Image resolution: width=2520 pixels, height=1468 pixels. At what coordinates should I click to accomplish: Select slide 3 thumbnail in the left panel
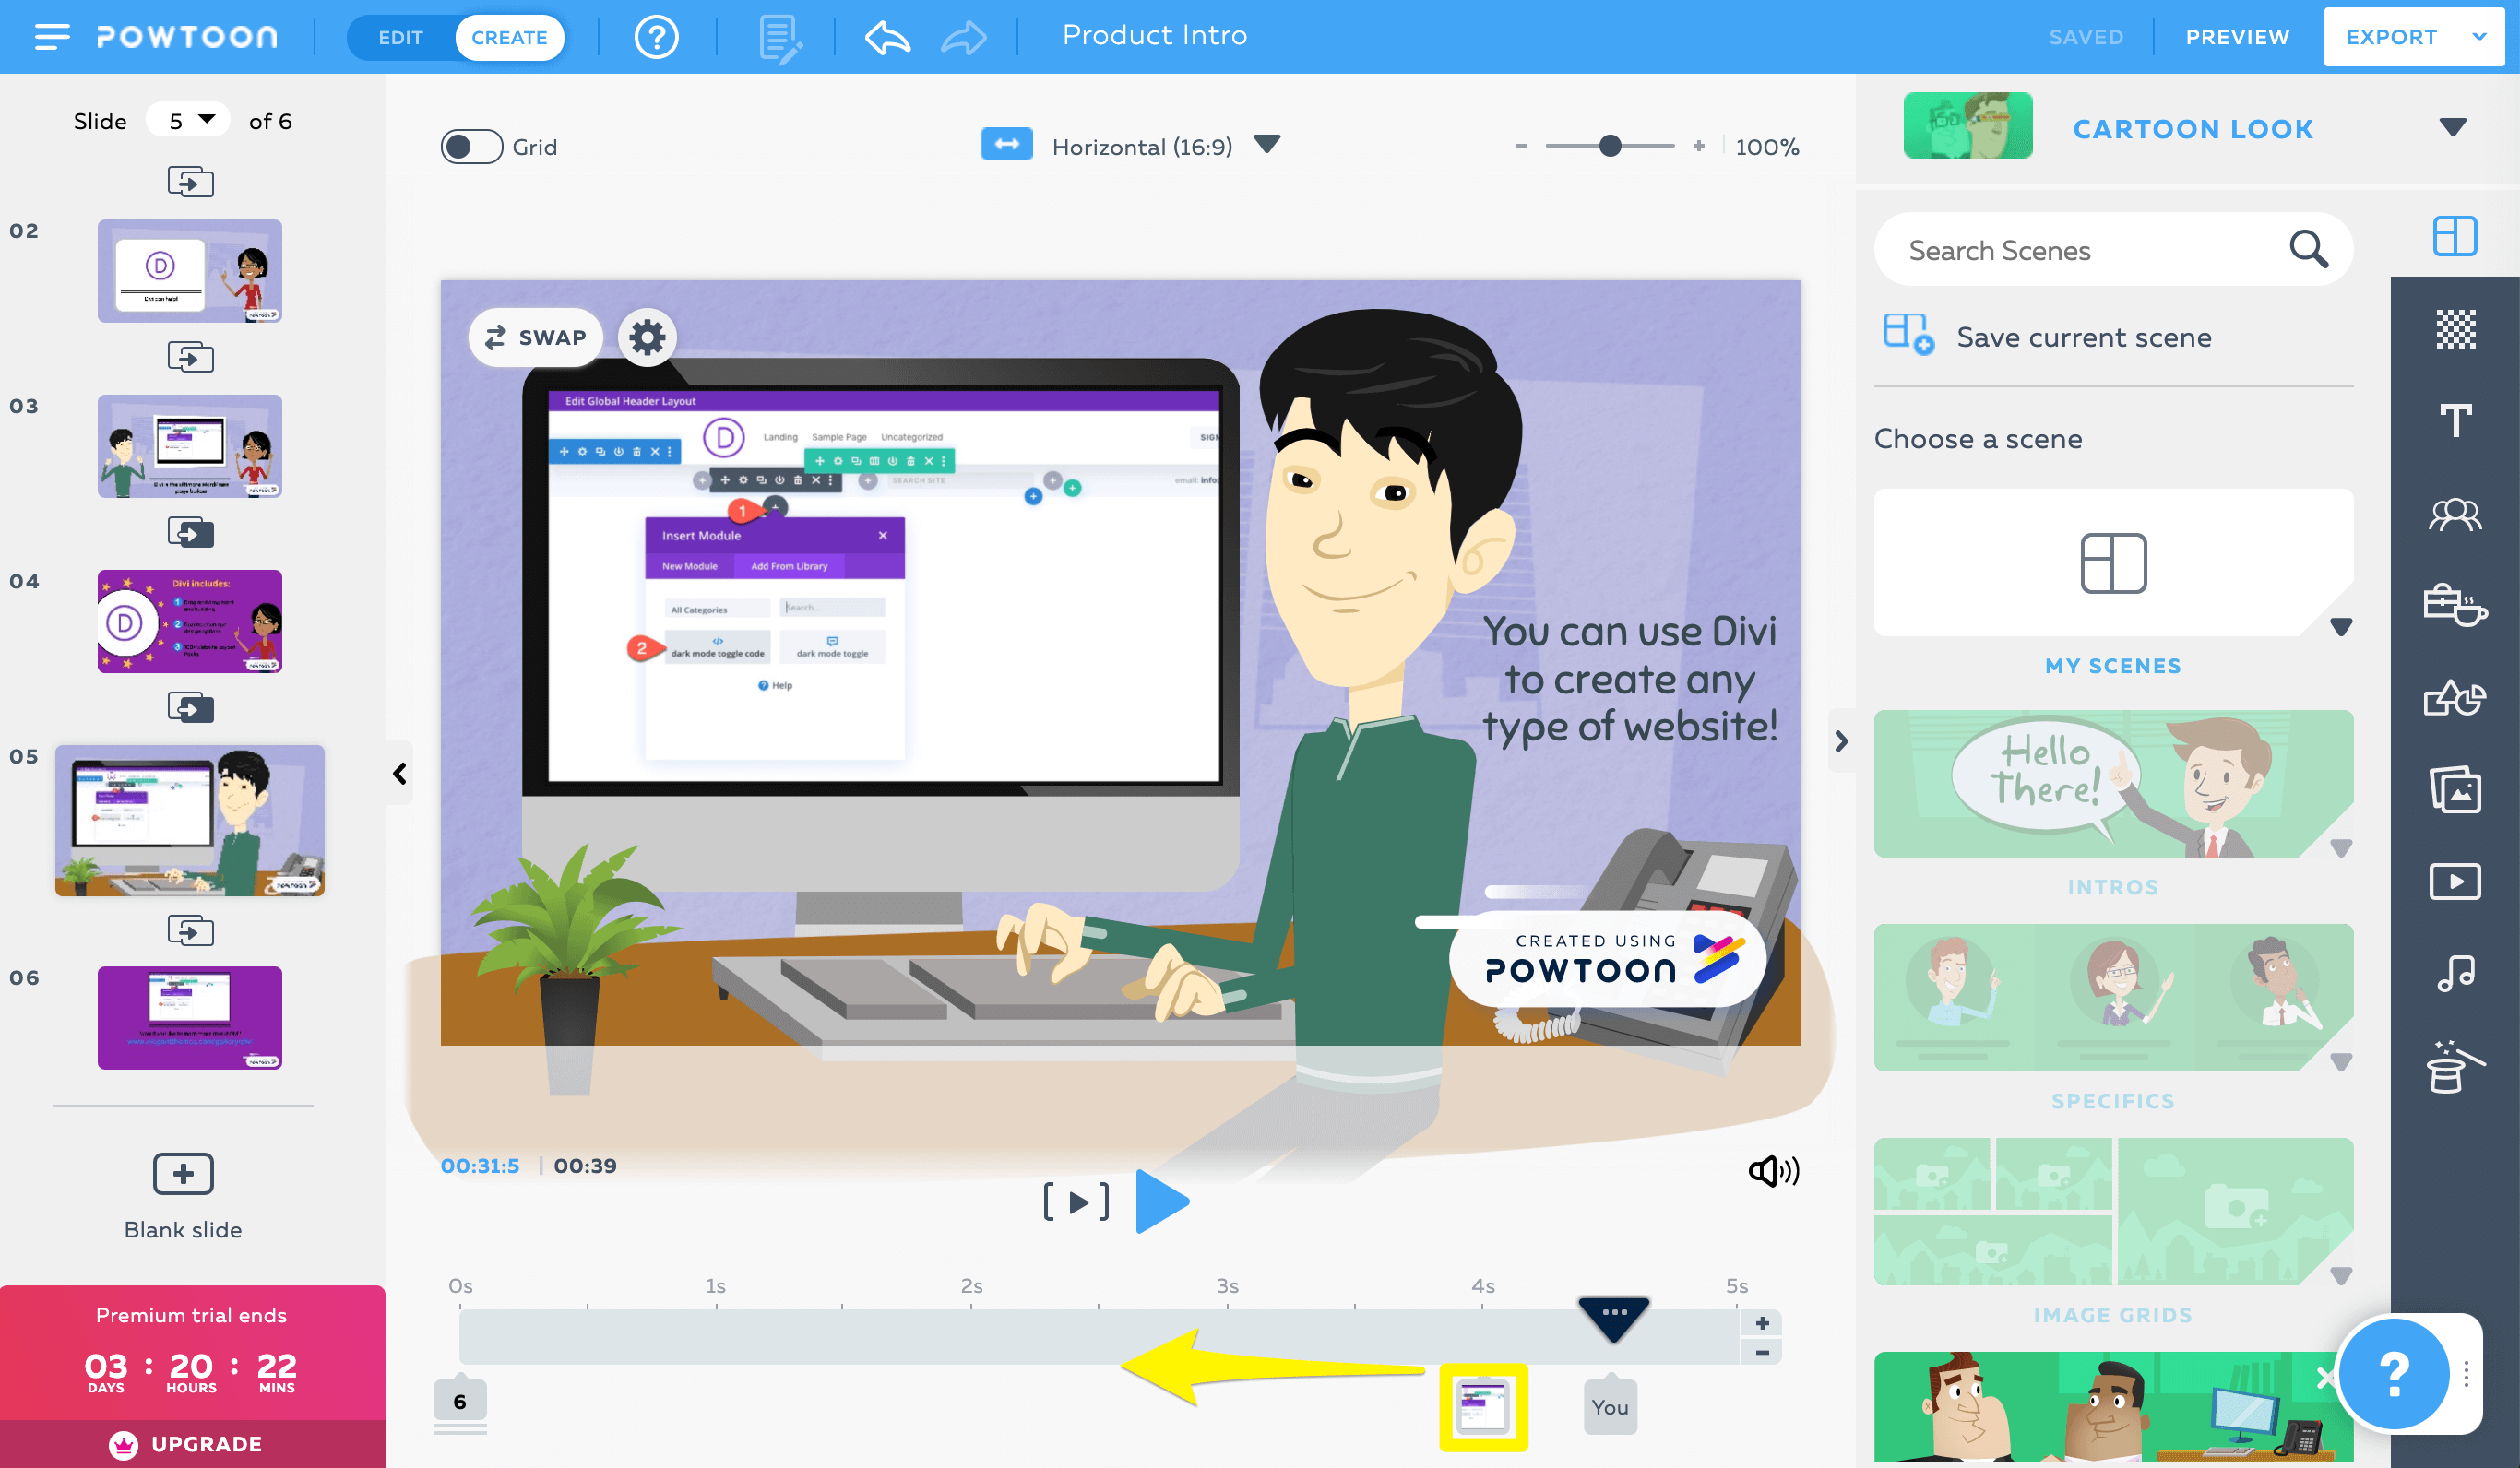(x=189, y=446)
